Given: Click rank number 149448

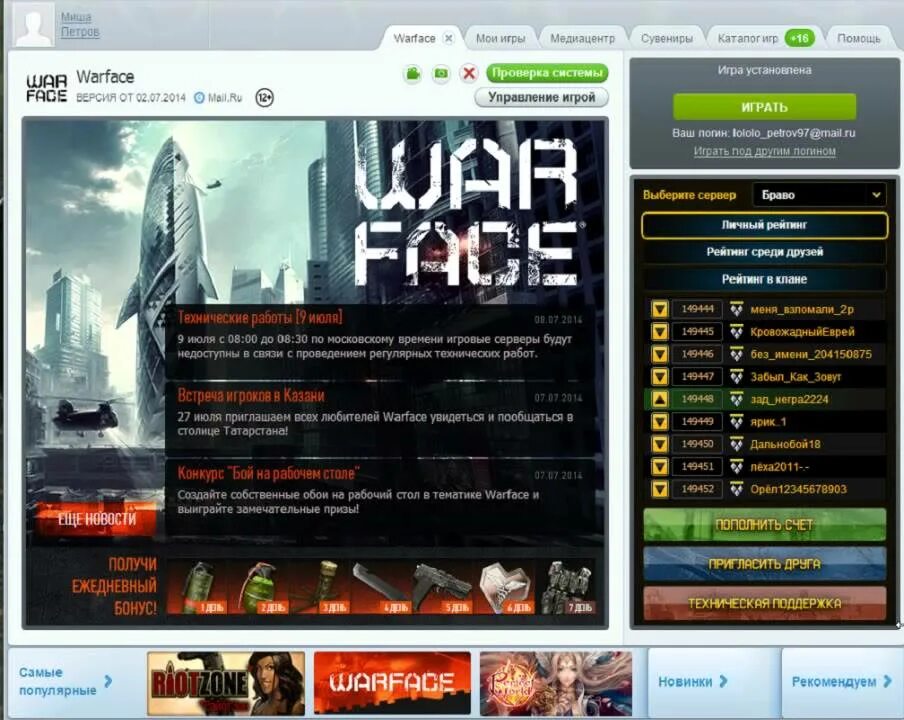Looking at the screenshot, I should 697,399.
